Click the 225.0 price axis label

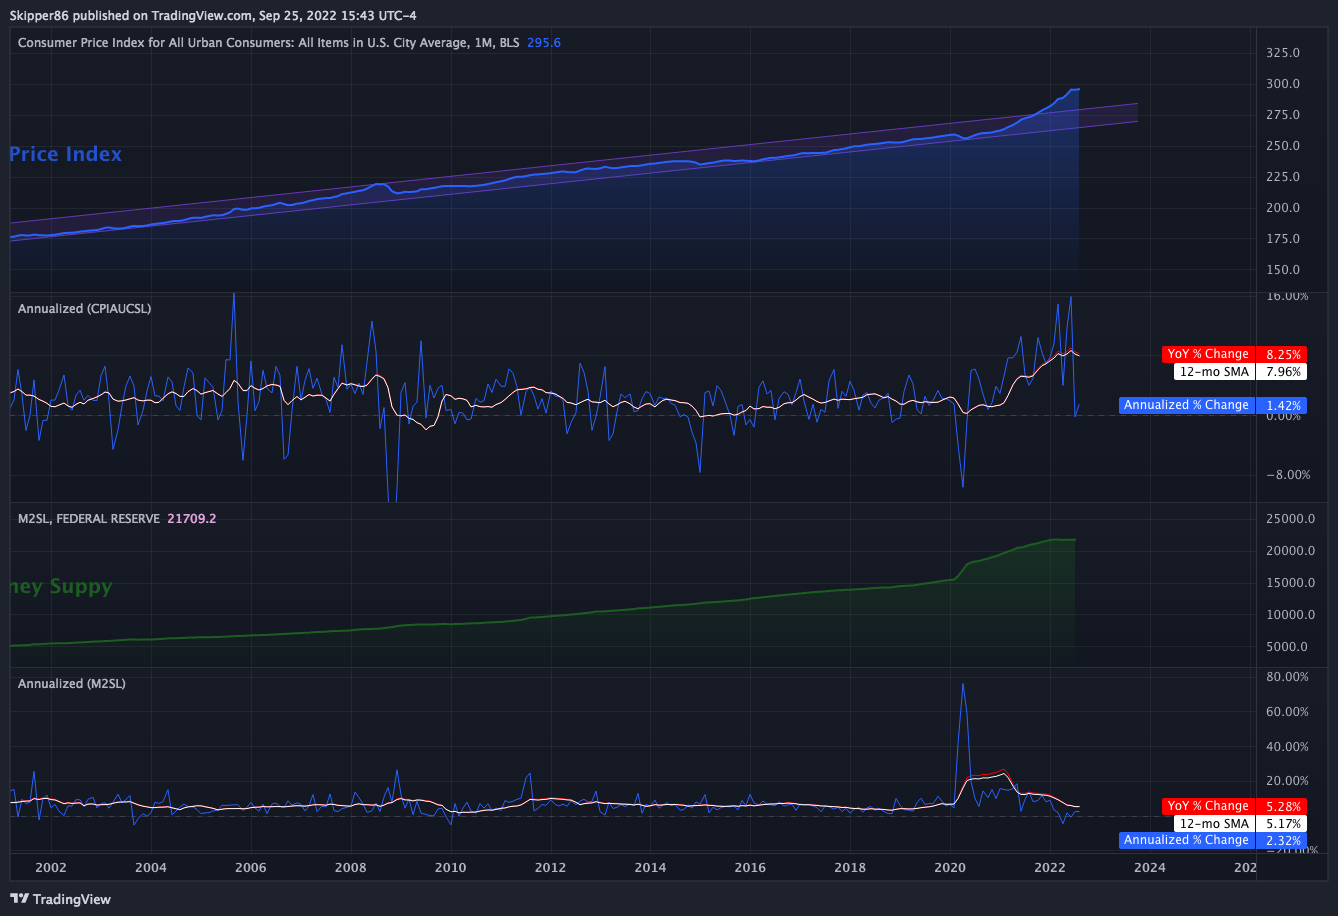click(x=1282, y=176)
